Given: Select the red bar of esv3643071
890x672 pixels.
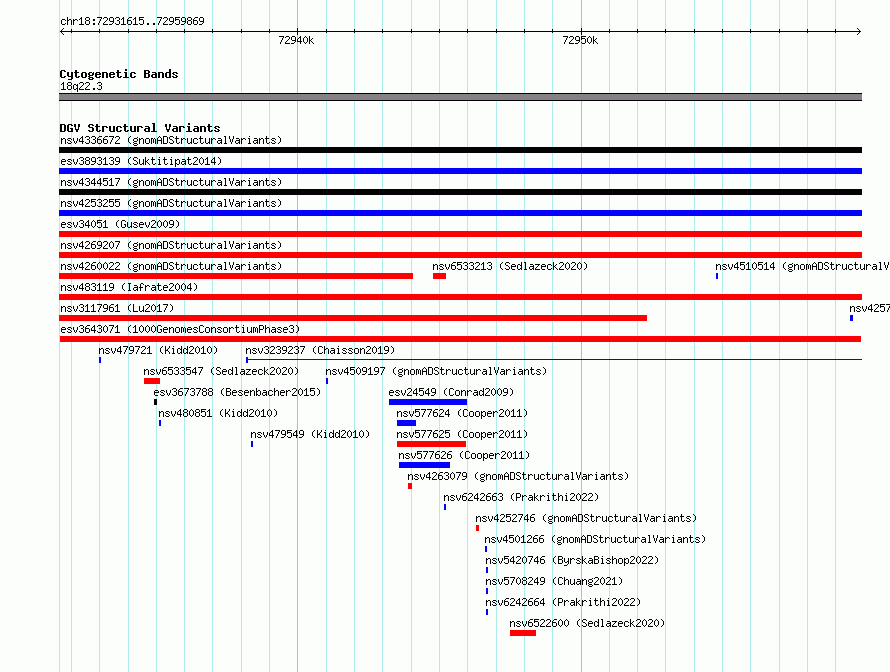Looking at the screenshot, I should point(460,339).
